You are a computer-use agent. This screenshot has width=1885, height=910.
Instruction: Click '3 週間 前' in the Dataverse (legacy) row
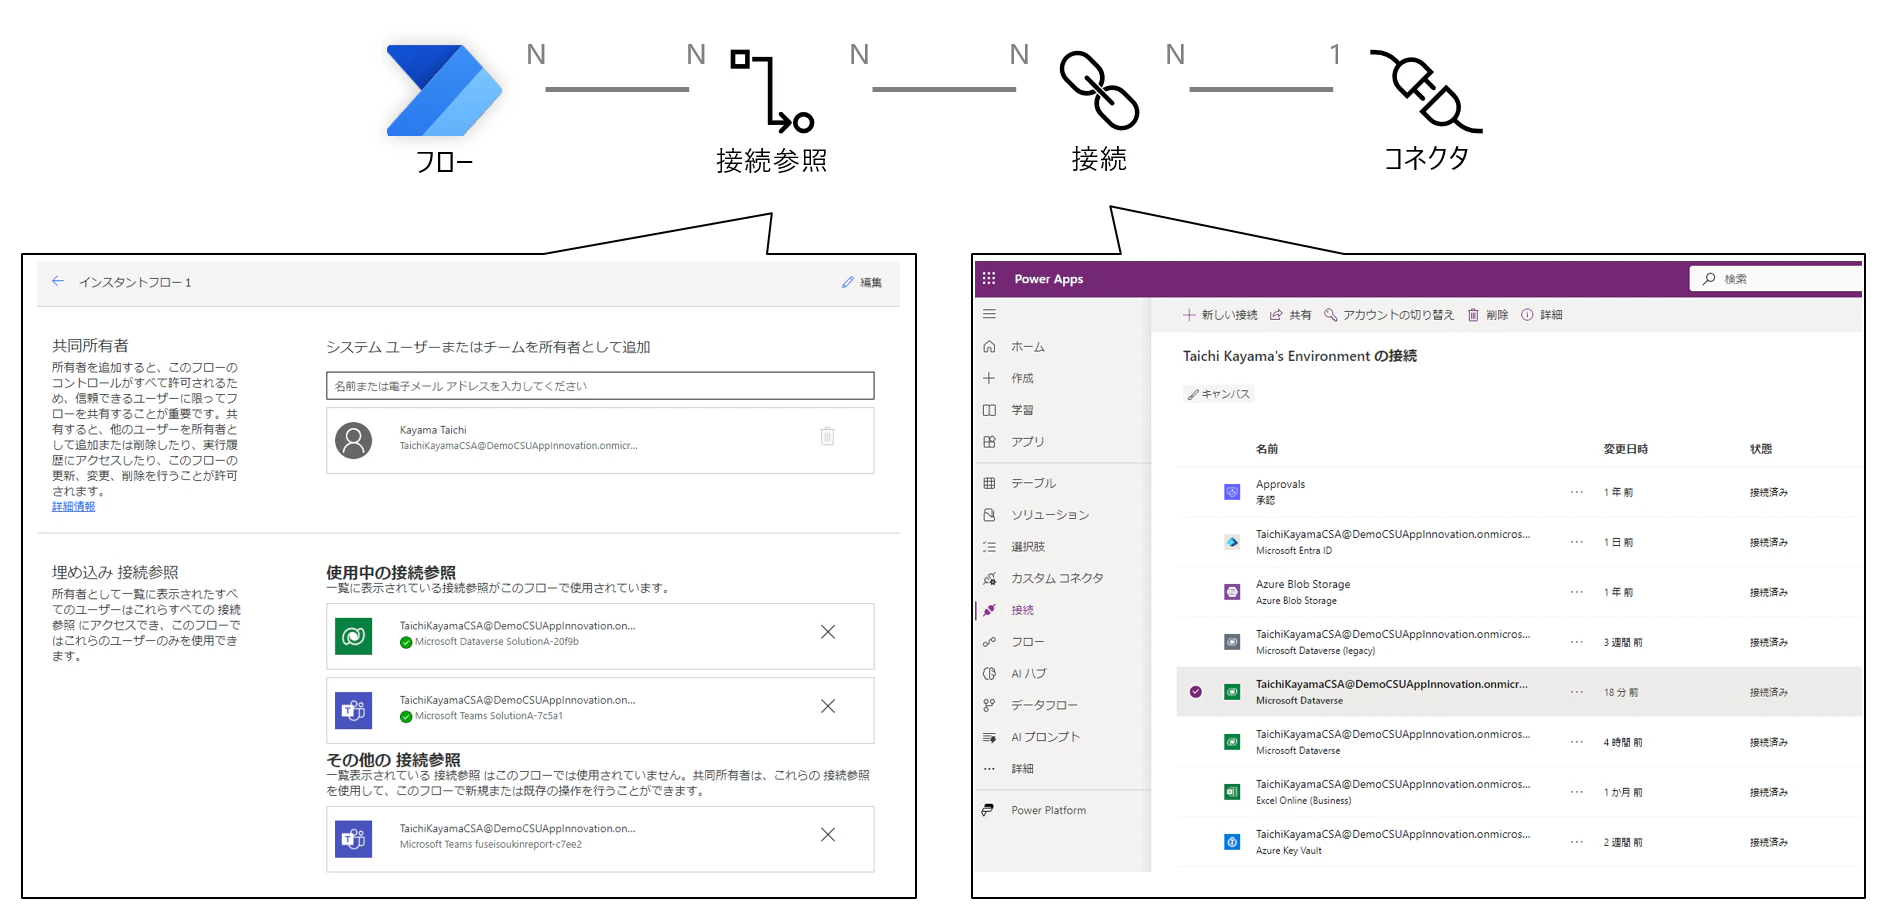(1623, 643)
